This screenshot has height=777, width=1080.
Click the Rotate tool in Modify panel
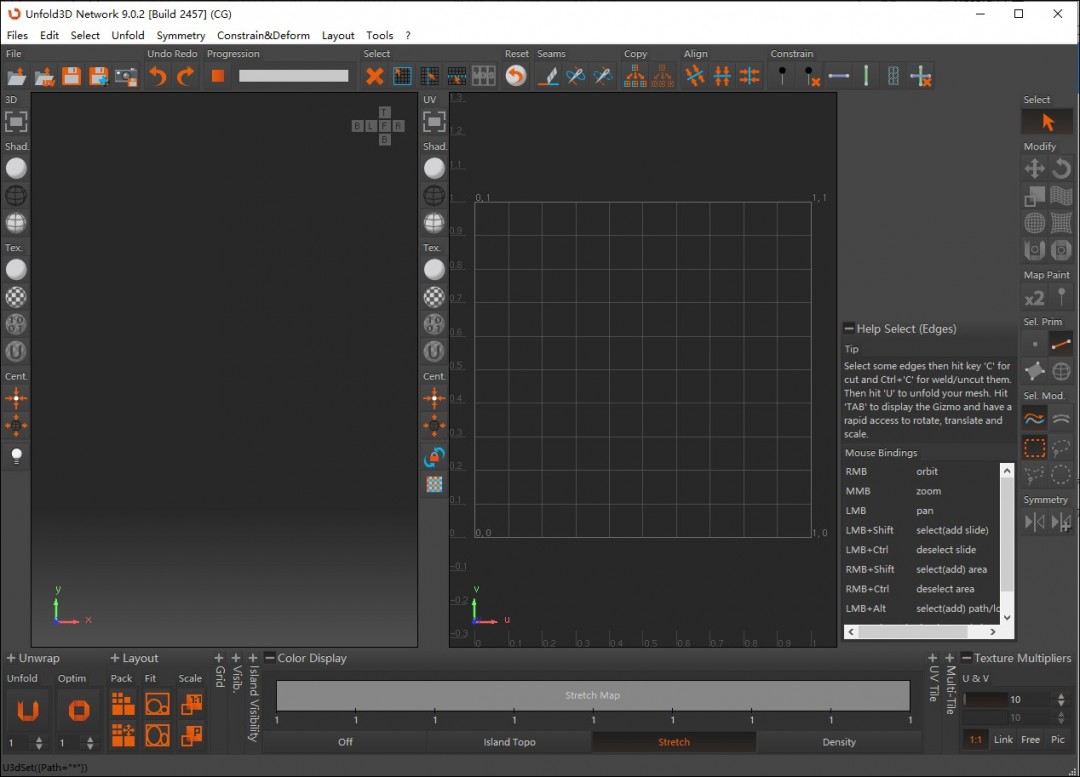[x=1061, y=168]
